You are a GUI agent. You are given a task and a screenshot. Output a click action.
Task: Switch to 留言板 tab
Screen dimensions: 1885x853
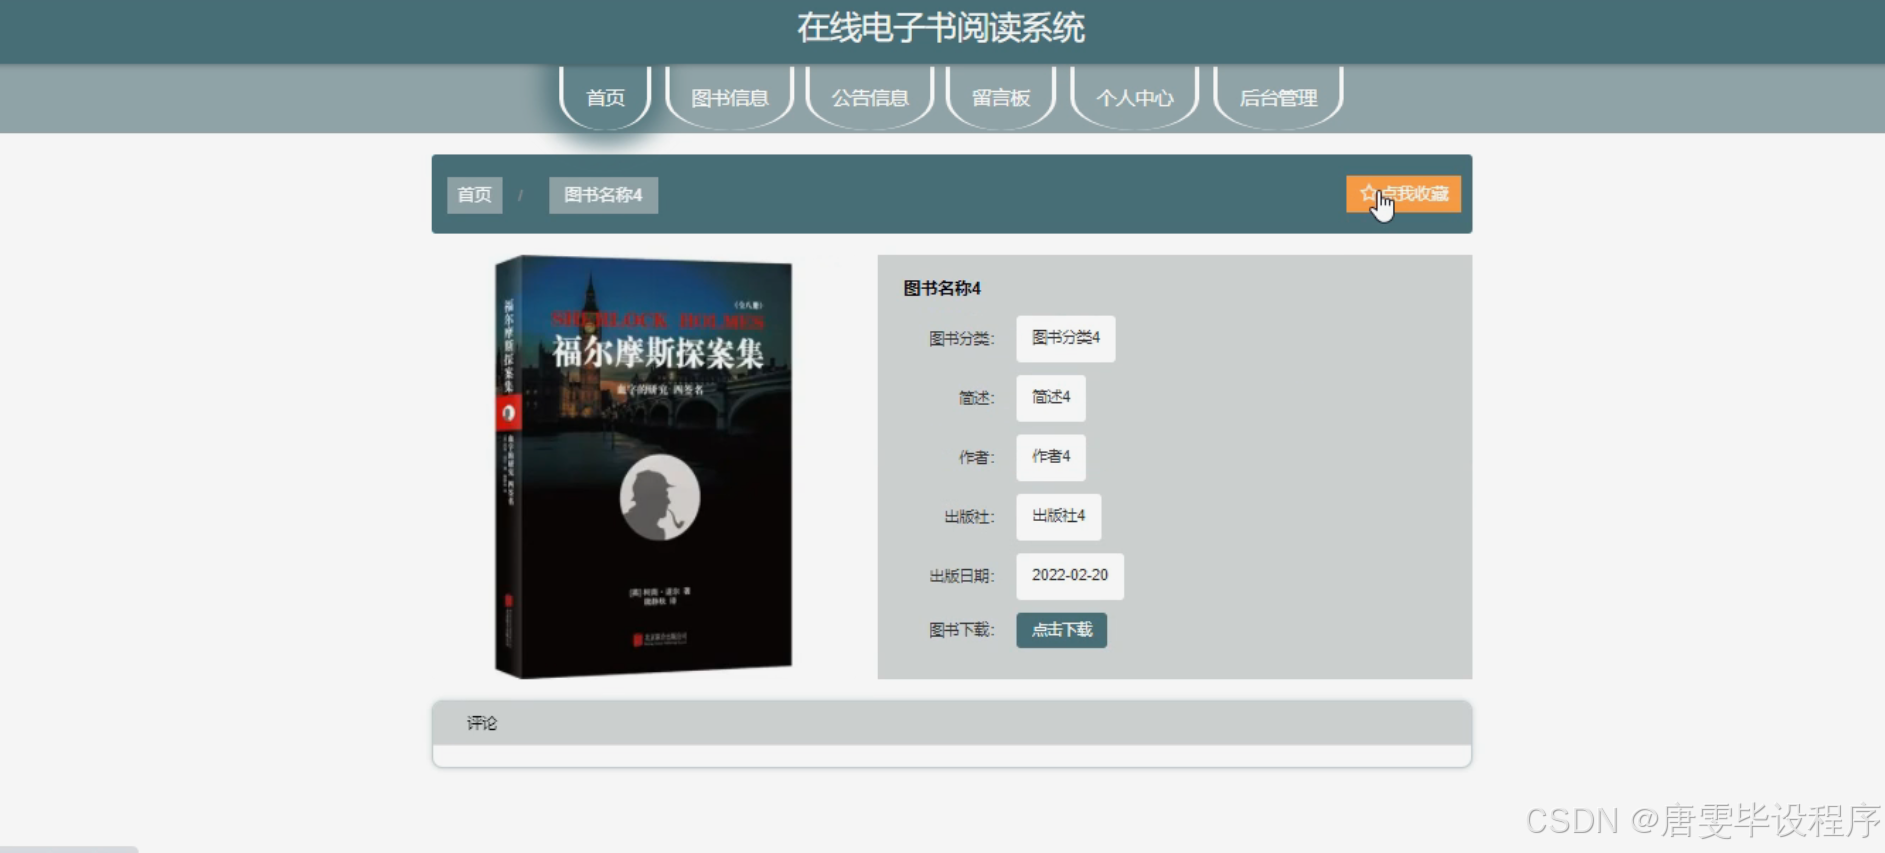[1000, 98]
